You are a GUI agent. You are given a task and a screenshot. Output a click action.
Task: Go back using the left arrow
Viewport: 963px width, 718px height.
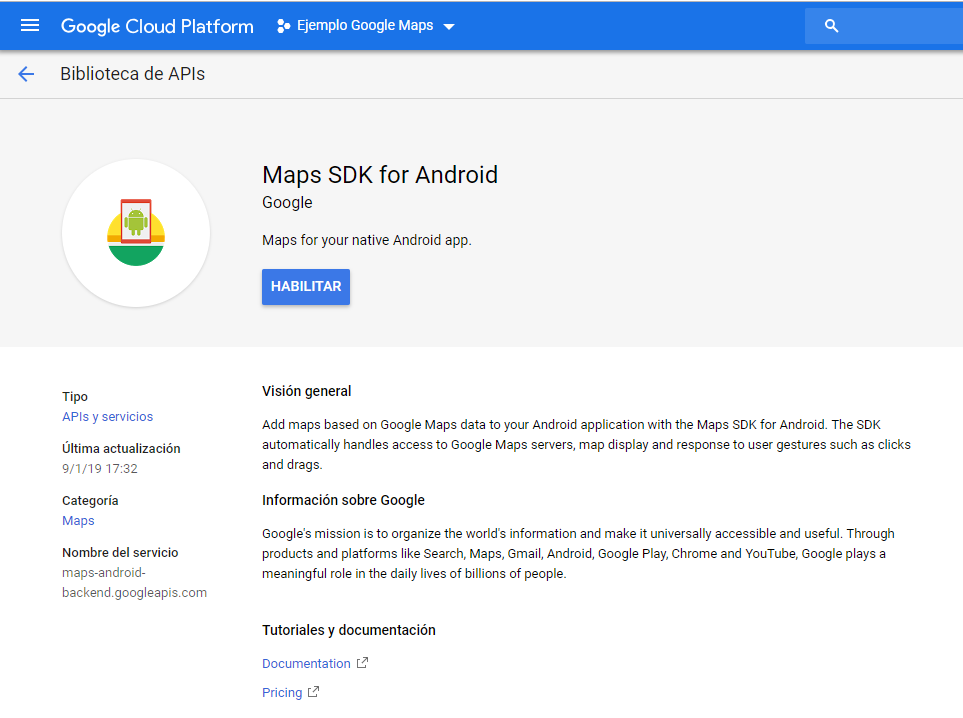point(26,74)
